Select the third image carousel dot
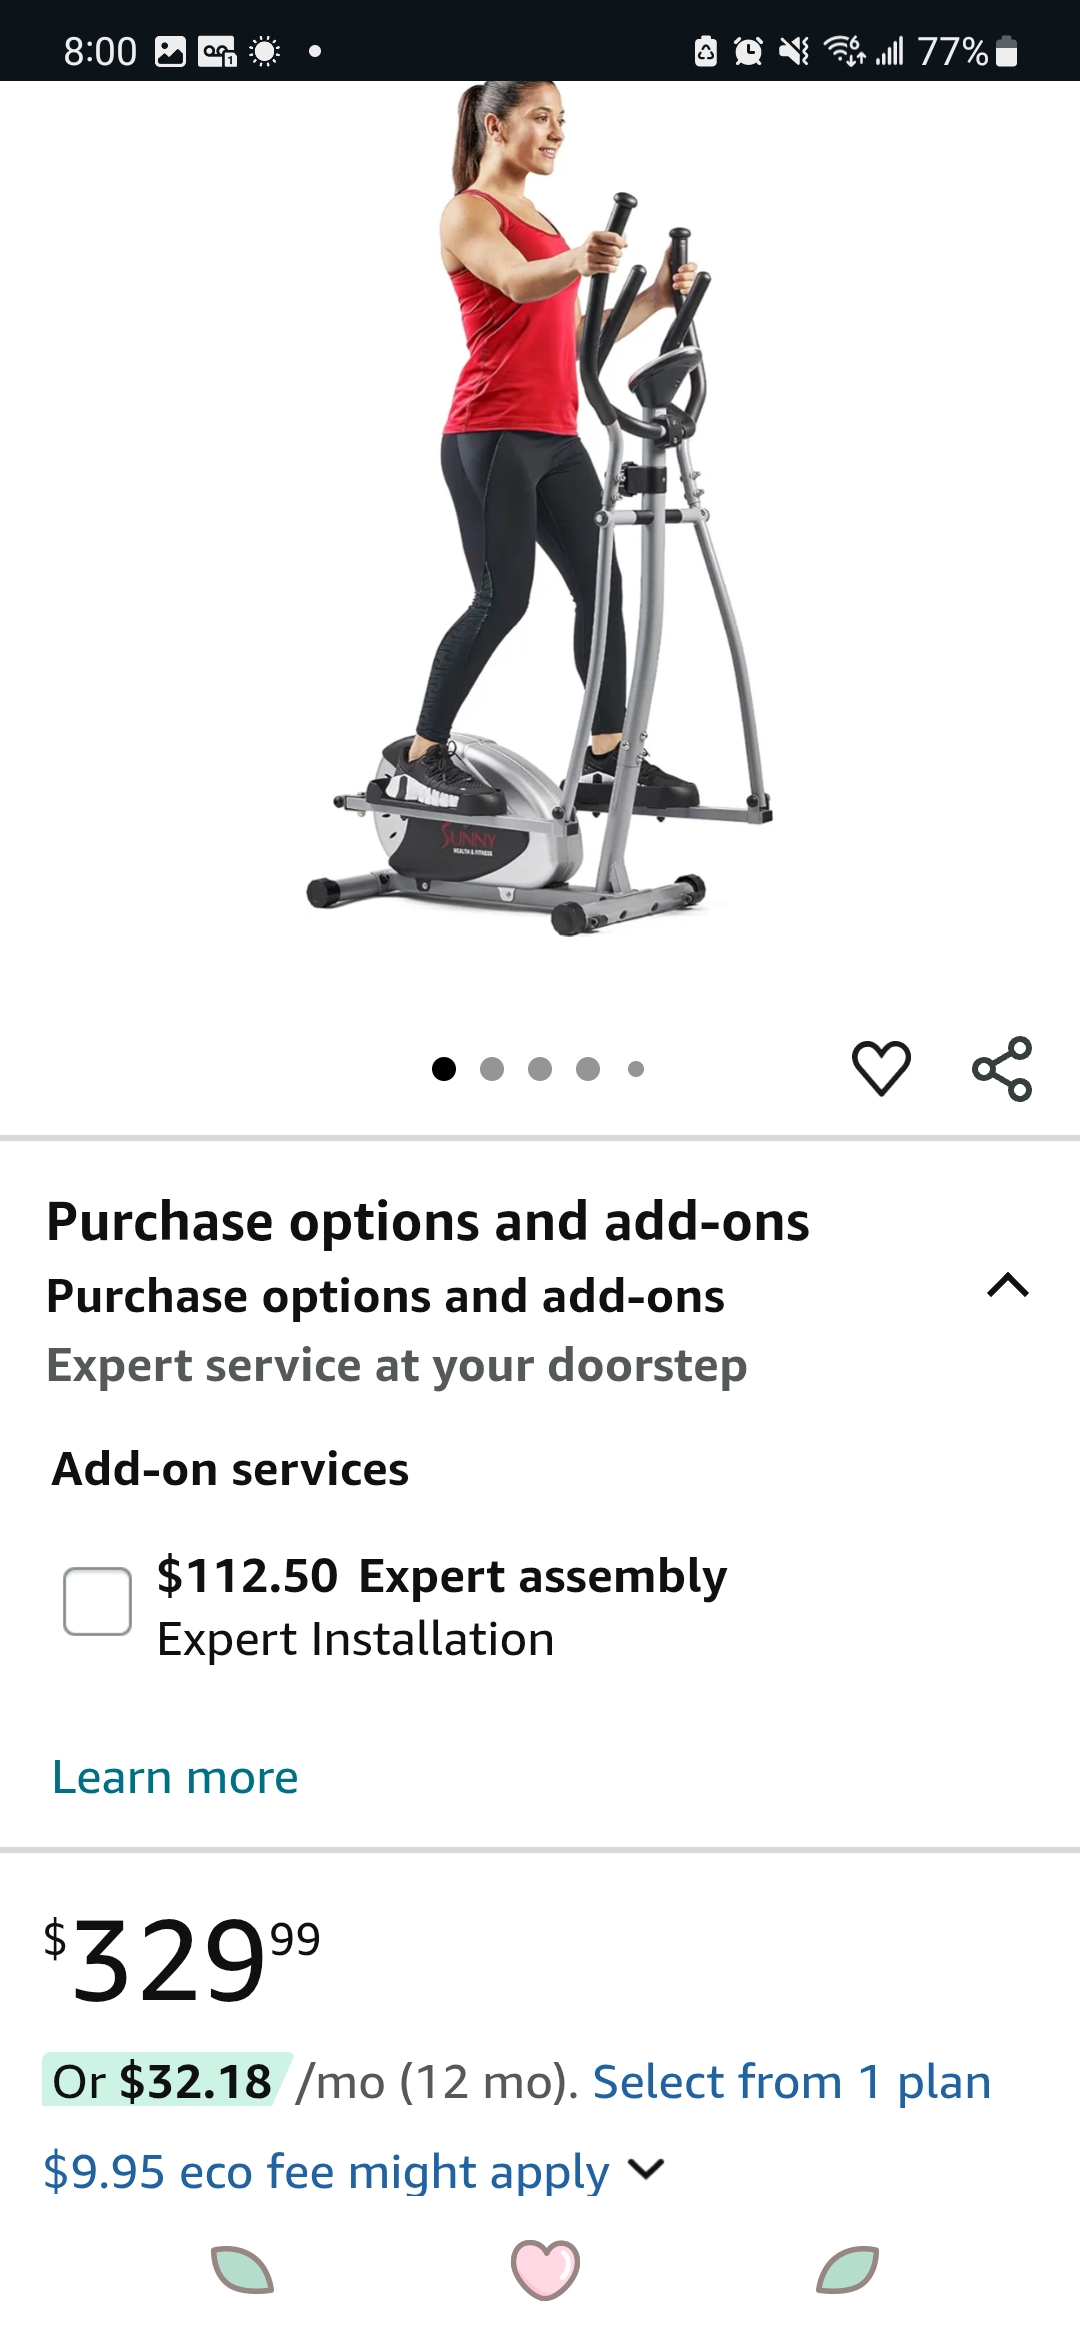Viewport: 1080px width, 2340px height. point(540,1069)
